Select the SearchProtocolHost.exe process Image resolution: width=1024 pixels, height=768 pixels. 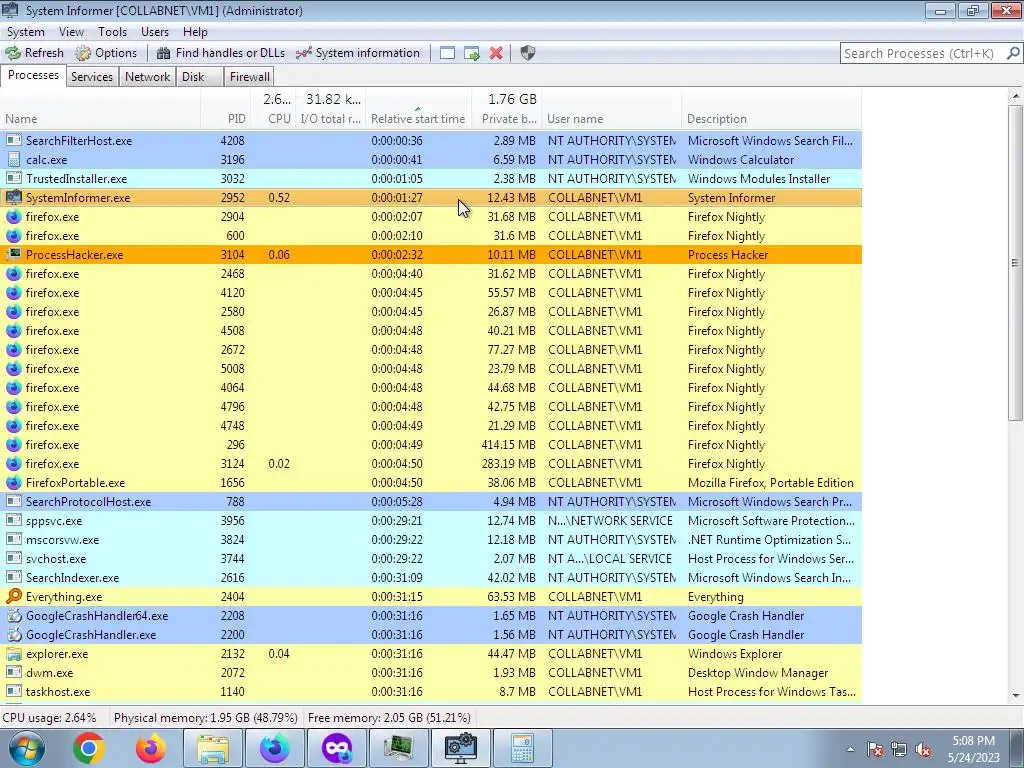[431, 502]
